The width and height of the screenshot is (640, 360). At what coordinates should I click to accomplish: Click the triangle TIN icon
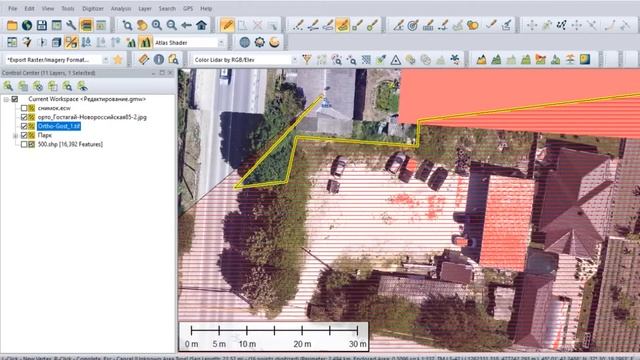pos(396,60)
